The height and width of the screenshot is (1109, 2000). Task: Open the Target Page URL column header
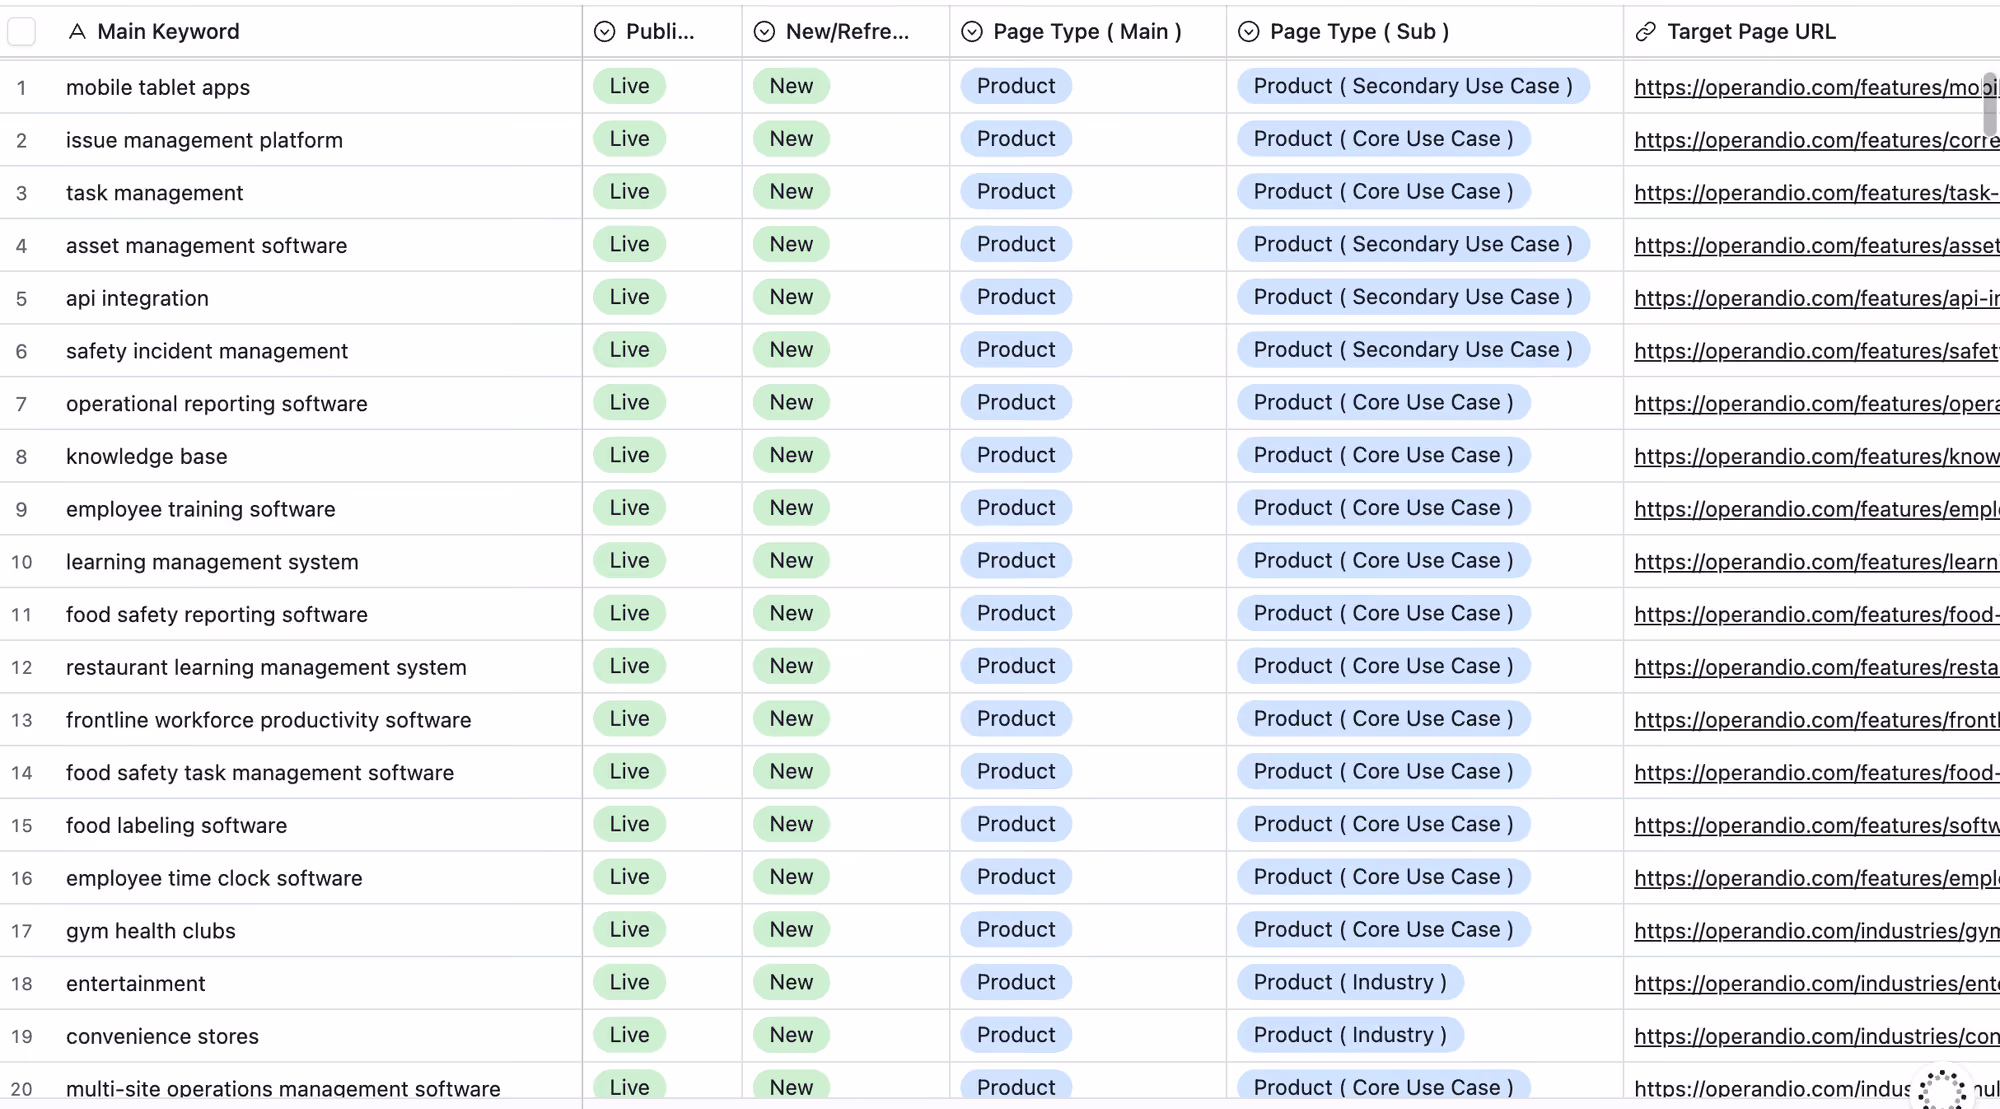(1812, 32)
